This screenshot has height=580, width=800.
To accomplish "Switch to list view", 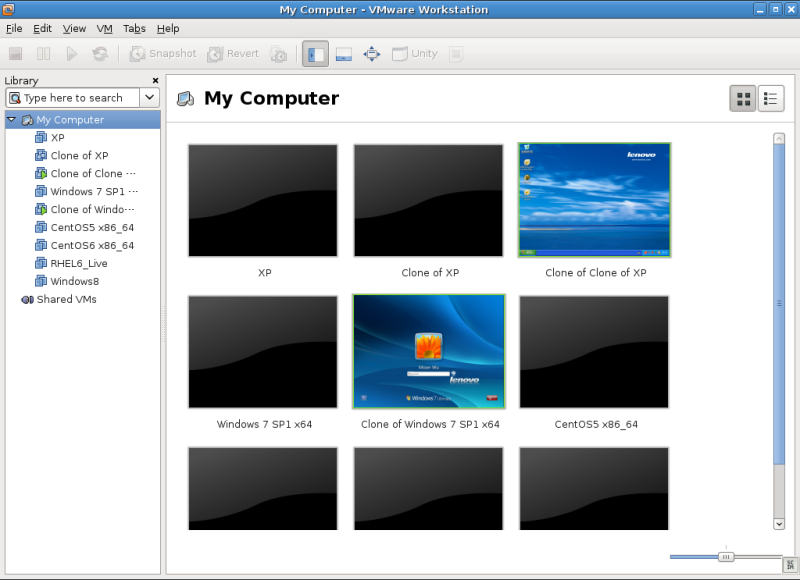I will 771,98.
